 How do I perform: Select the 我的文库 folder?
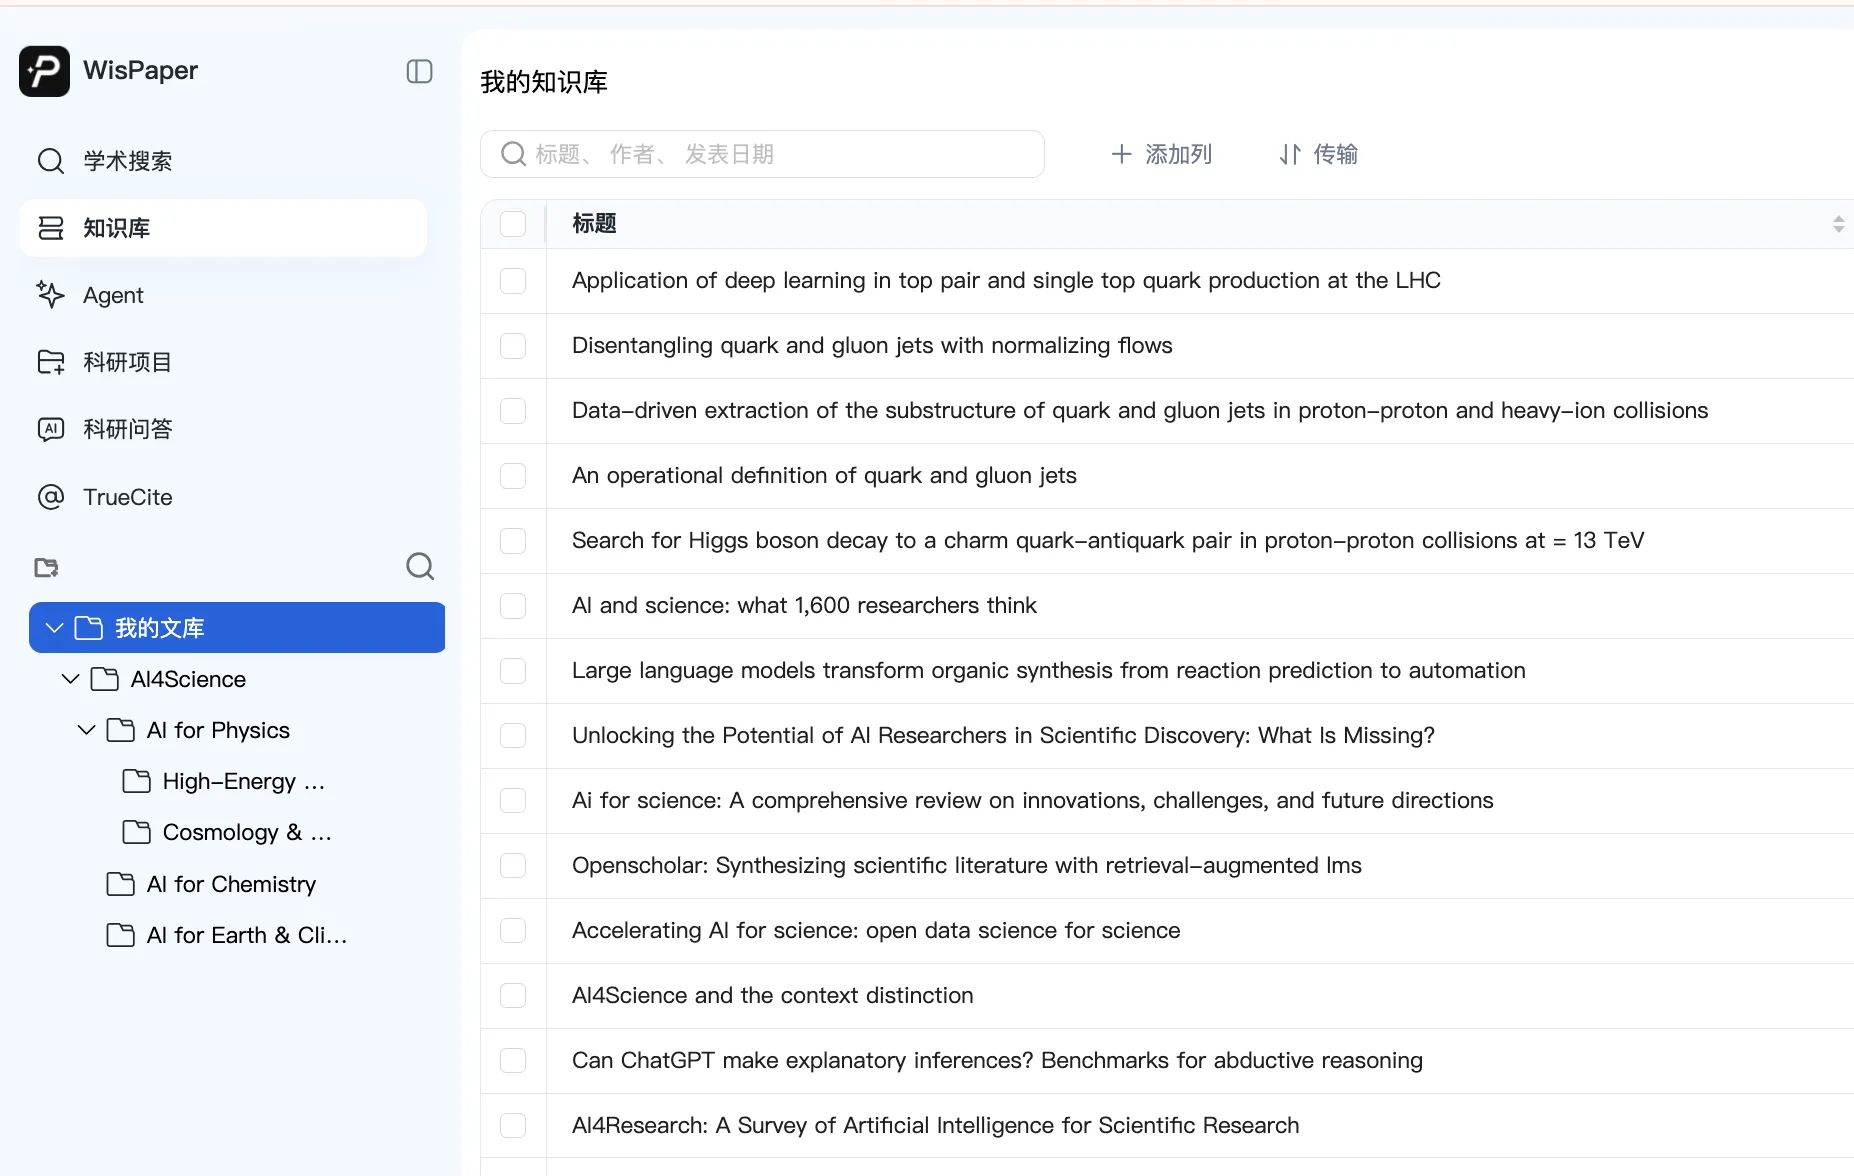point(237,628)
